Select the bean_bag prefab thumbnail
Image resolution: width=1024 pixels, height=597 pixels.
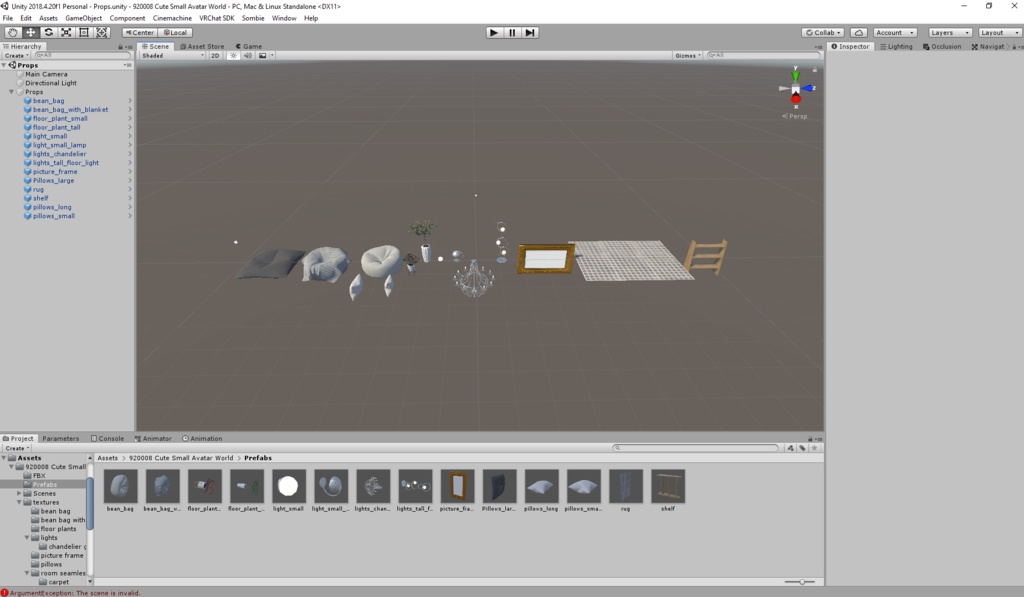(120, 487)
